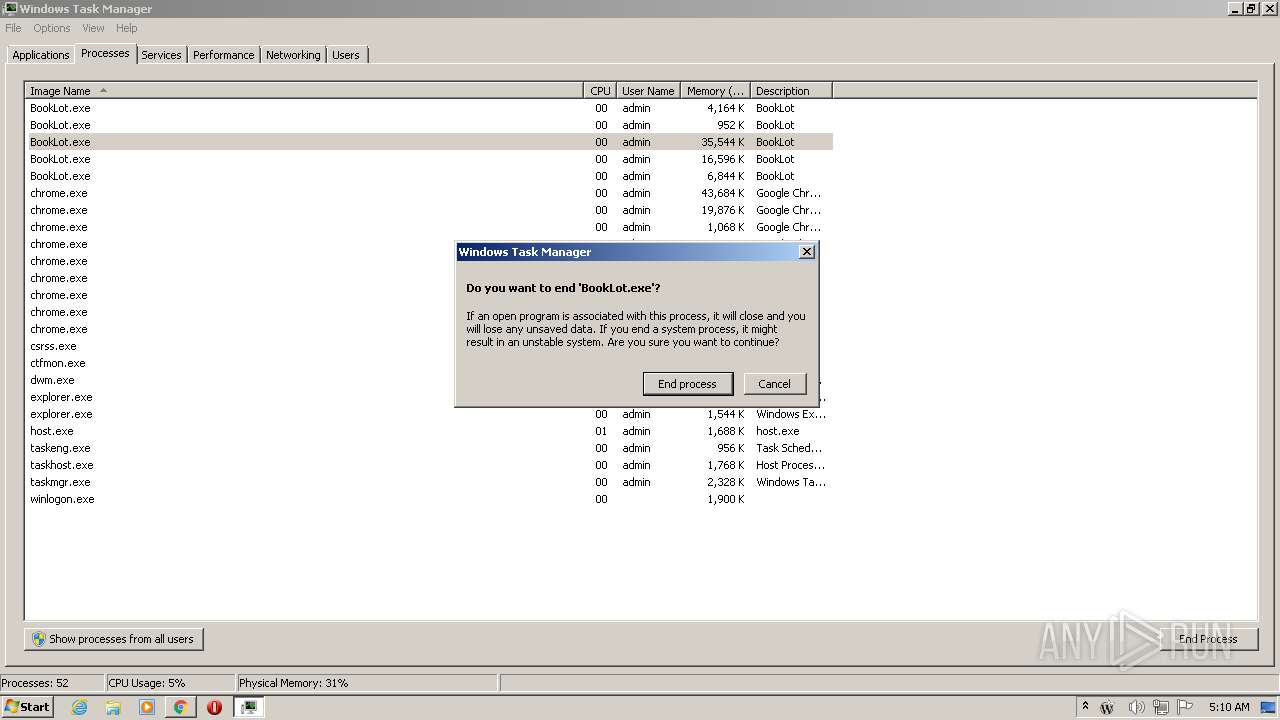The width and height of the screenshot is (1280, 720).
Task: Select the taskhost.exe process
Action: click(61, 465)
